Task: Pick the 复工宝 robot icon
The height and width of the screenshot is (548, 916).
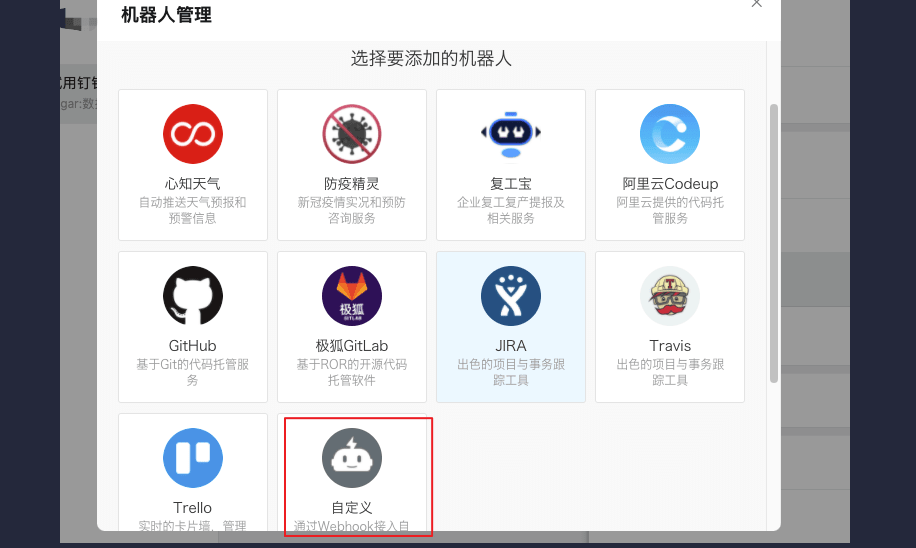Action: [511, 134]
